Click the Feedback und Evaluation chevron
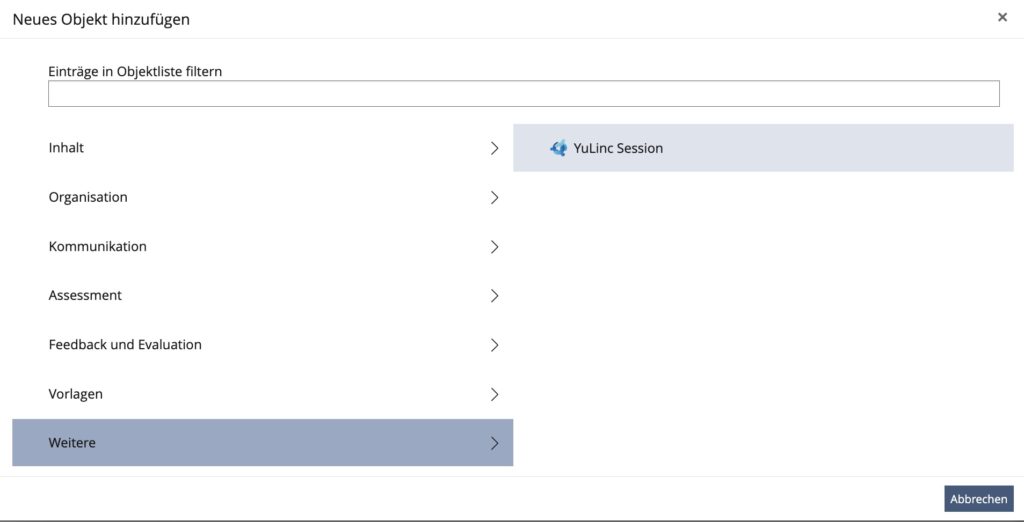The height and width of the screenshot is (522, 1024). (x=494, y=344)
